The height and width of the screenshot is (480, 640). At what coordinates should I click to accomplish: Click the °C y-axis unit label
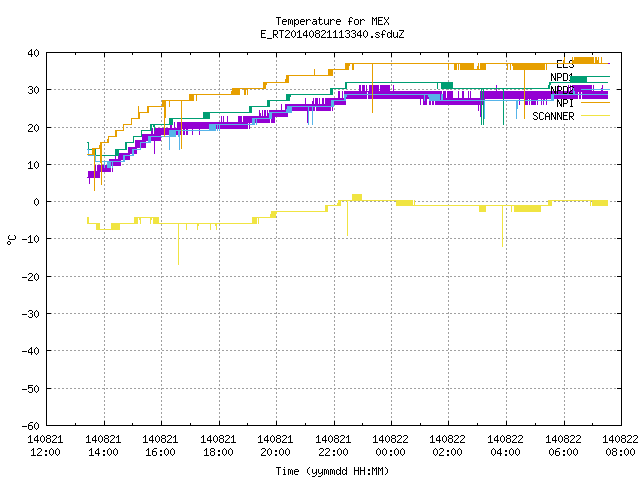(12, 240)
